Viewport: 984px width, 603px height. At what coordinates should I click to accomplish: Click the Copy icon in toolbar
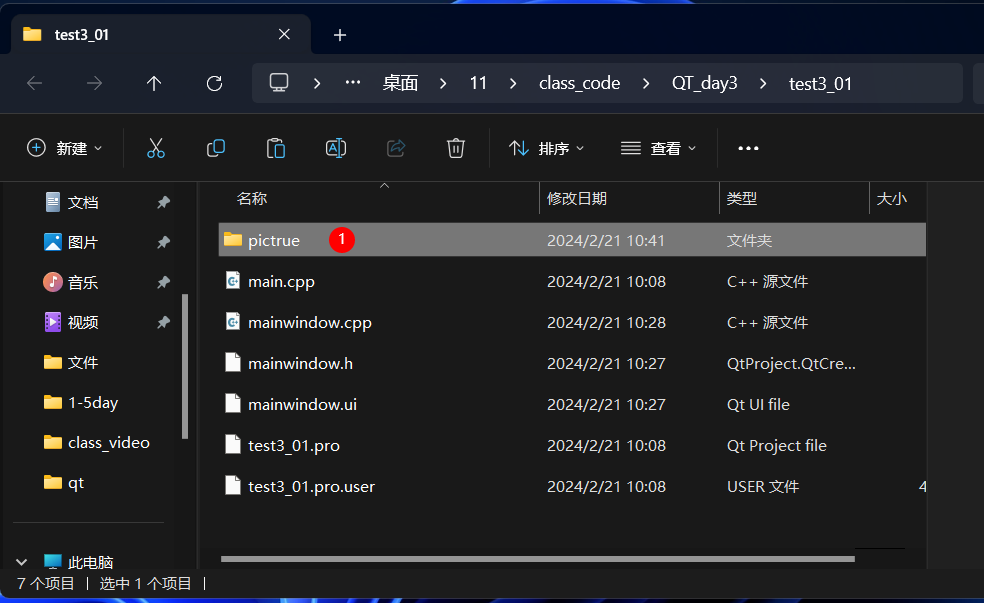(215, 148)
